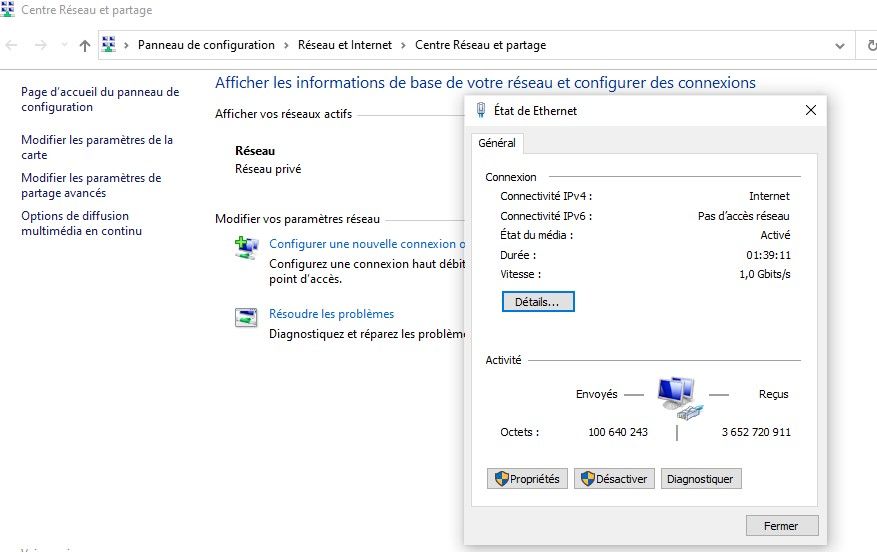Open Modifier les paramètres de la carte
The height and width of the screenshot is (552, 877).
(x=97, y=147)
